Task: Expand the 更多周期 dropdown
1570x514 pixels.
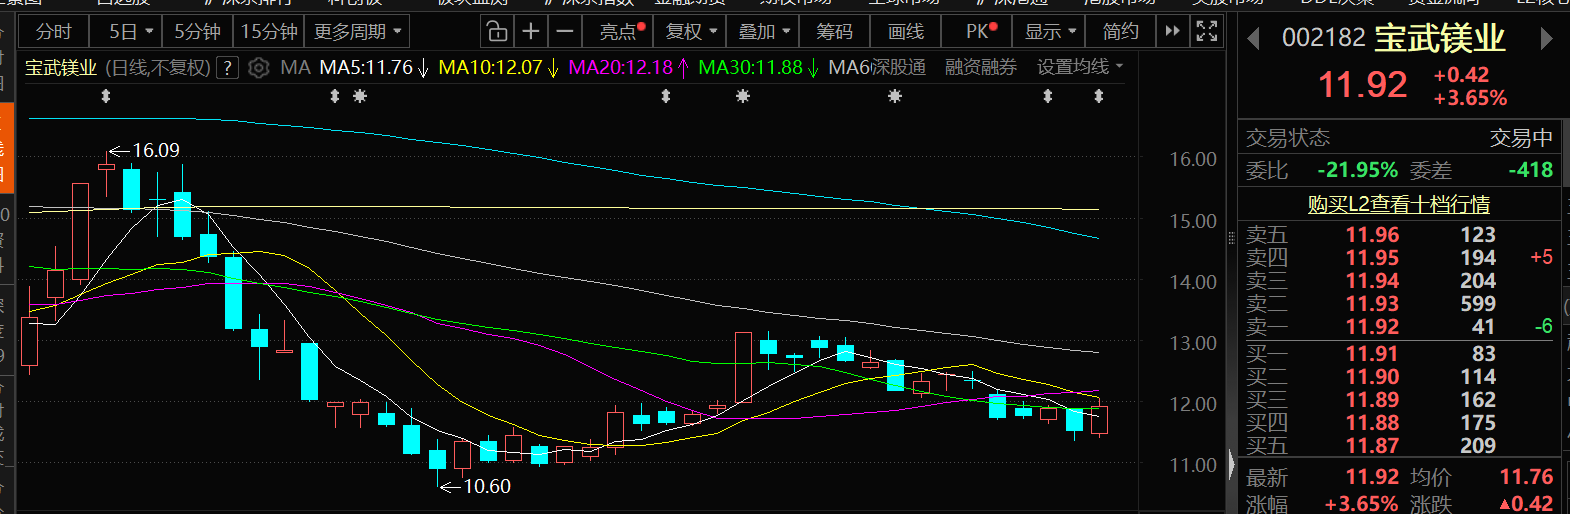Action: [x=357, y=31]
